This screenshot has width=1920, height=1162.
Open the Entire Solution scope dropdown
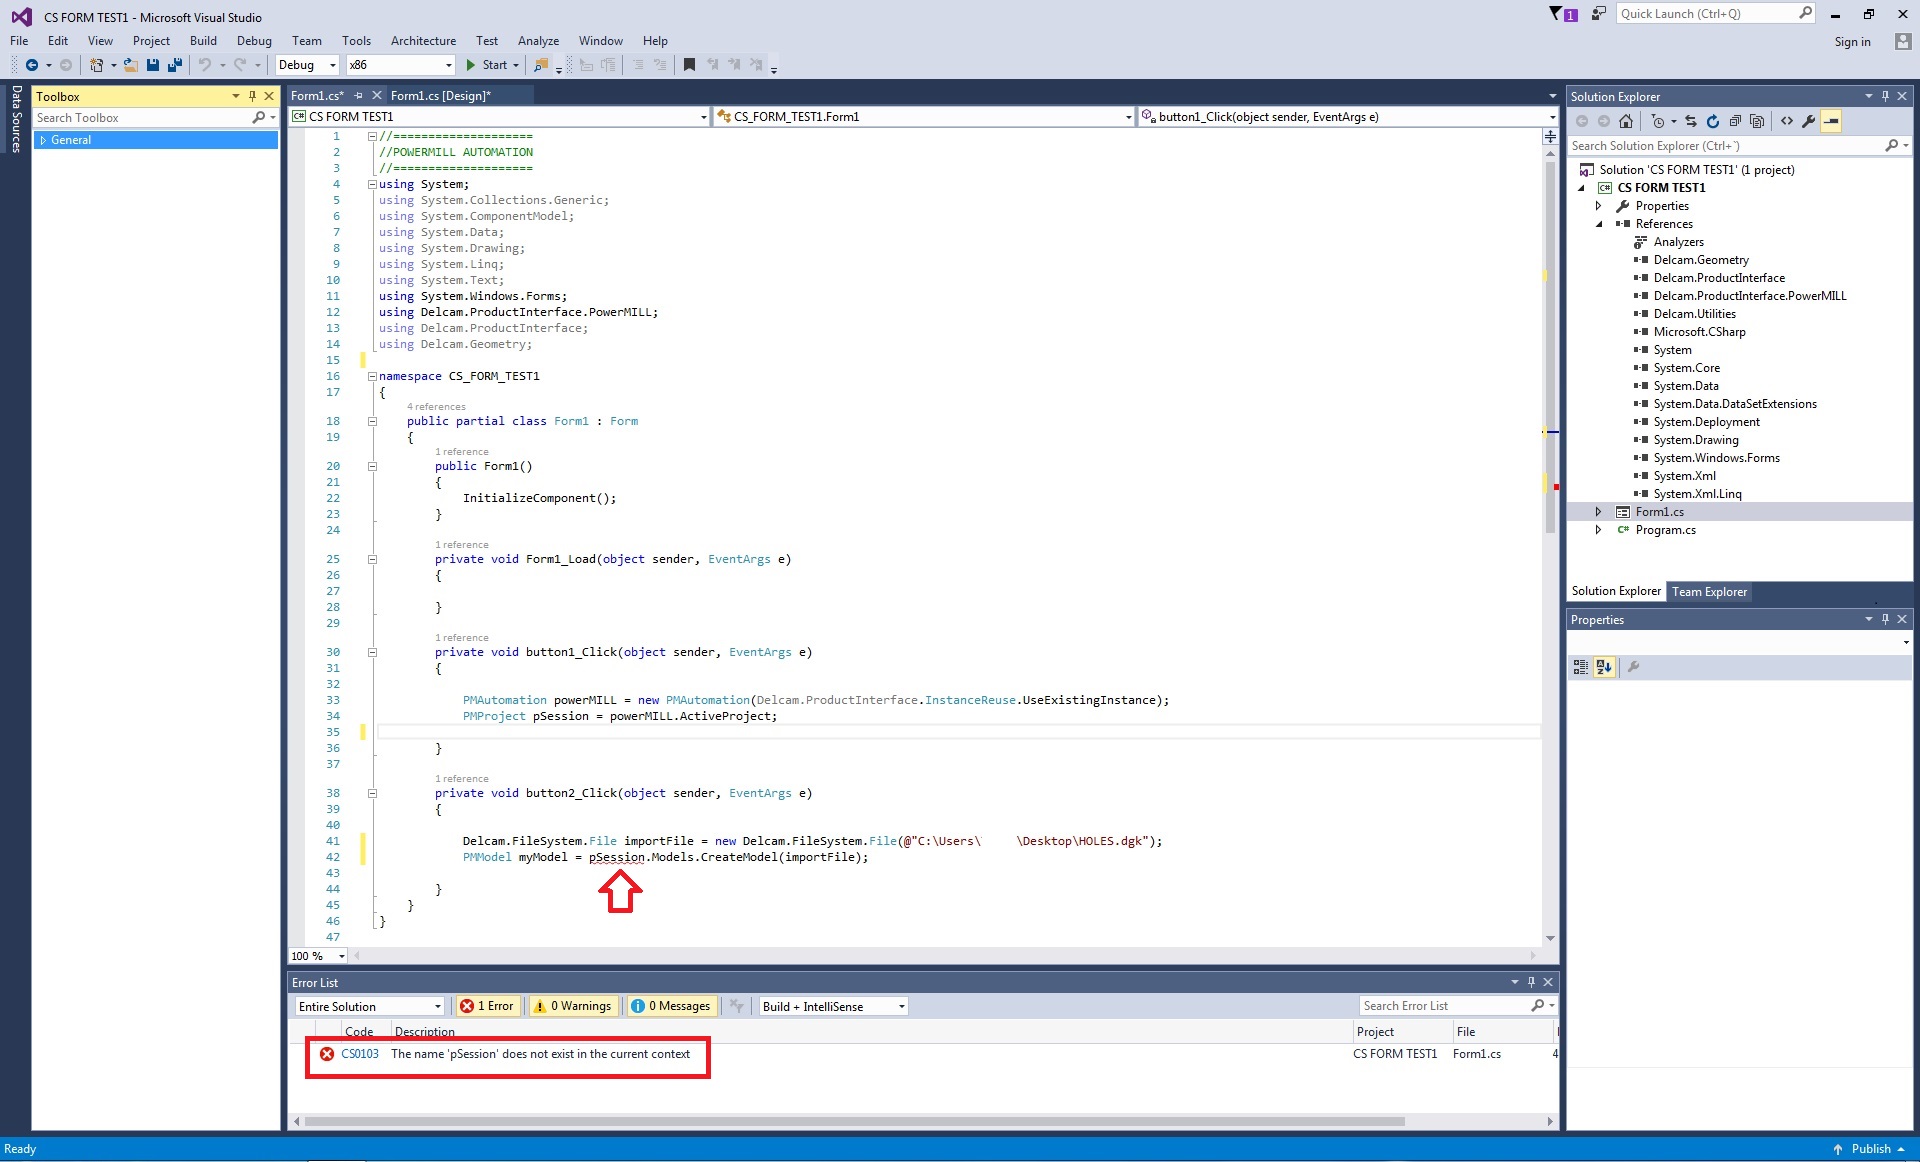point(369,1007)
